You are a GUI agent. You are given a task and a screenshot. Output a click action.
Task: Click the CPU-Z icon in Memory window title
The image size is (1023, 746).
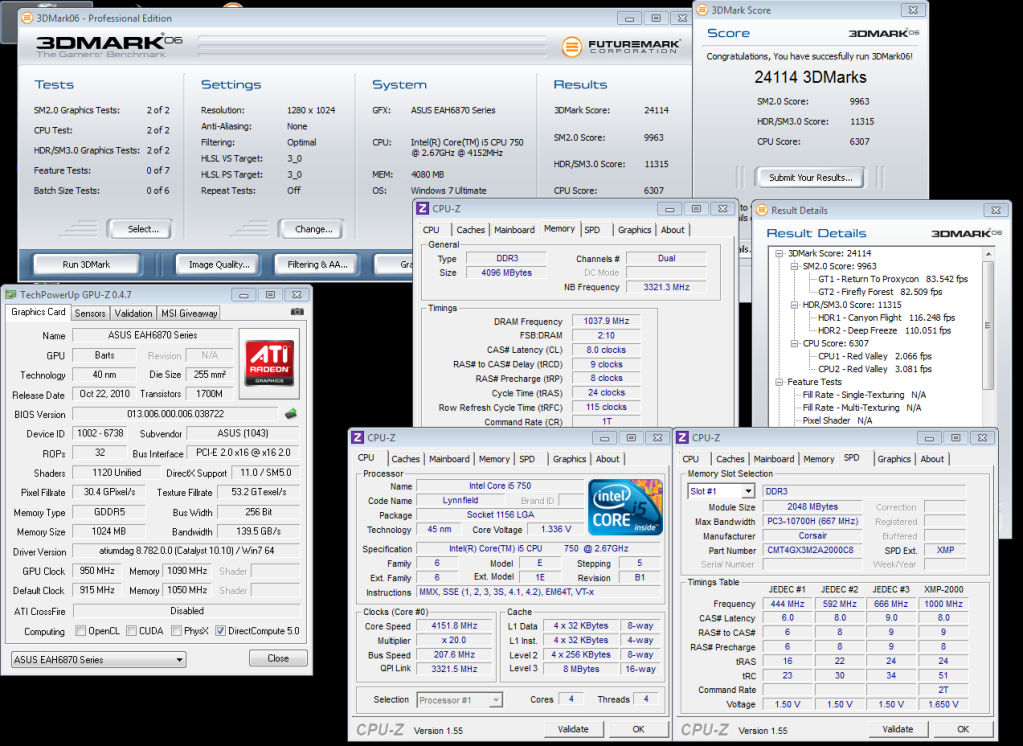coord(423,208)
